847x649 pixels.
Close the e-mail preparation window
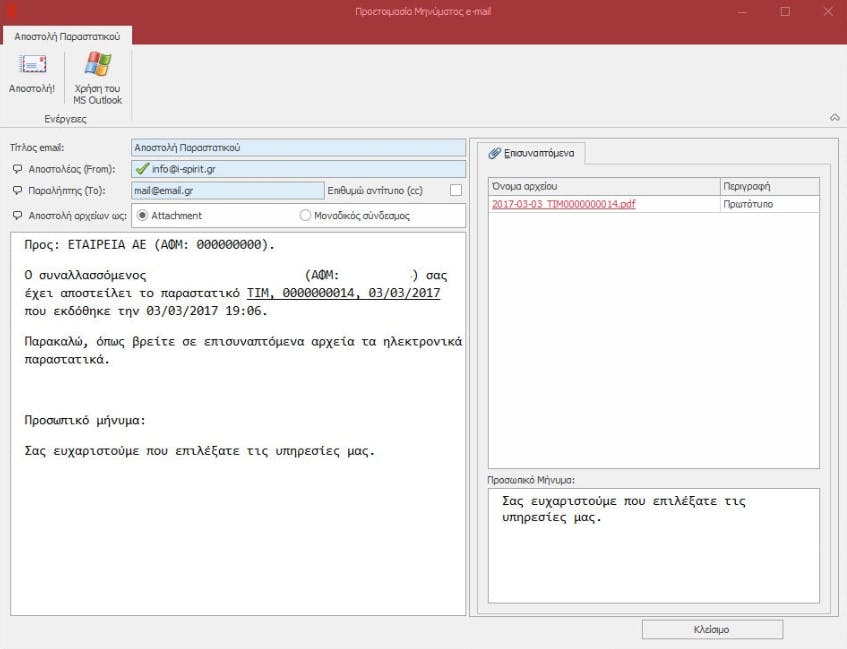pos(828,11)
